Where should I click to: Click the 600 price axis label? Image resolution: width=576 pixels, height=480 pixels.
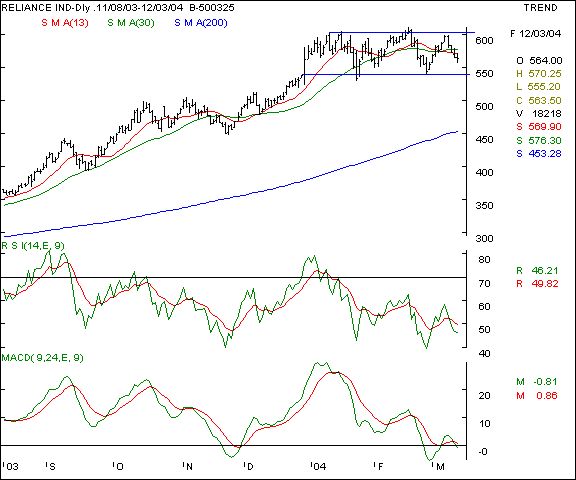[x=484, y=40]
